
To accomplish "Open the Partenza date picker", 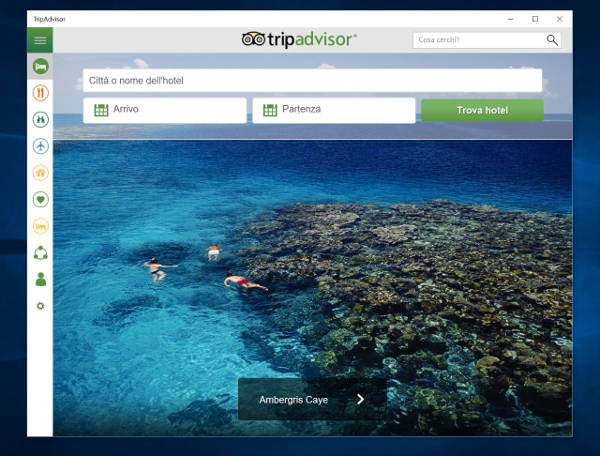I will click(x=334, y=110).
